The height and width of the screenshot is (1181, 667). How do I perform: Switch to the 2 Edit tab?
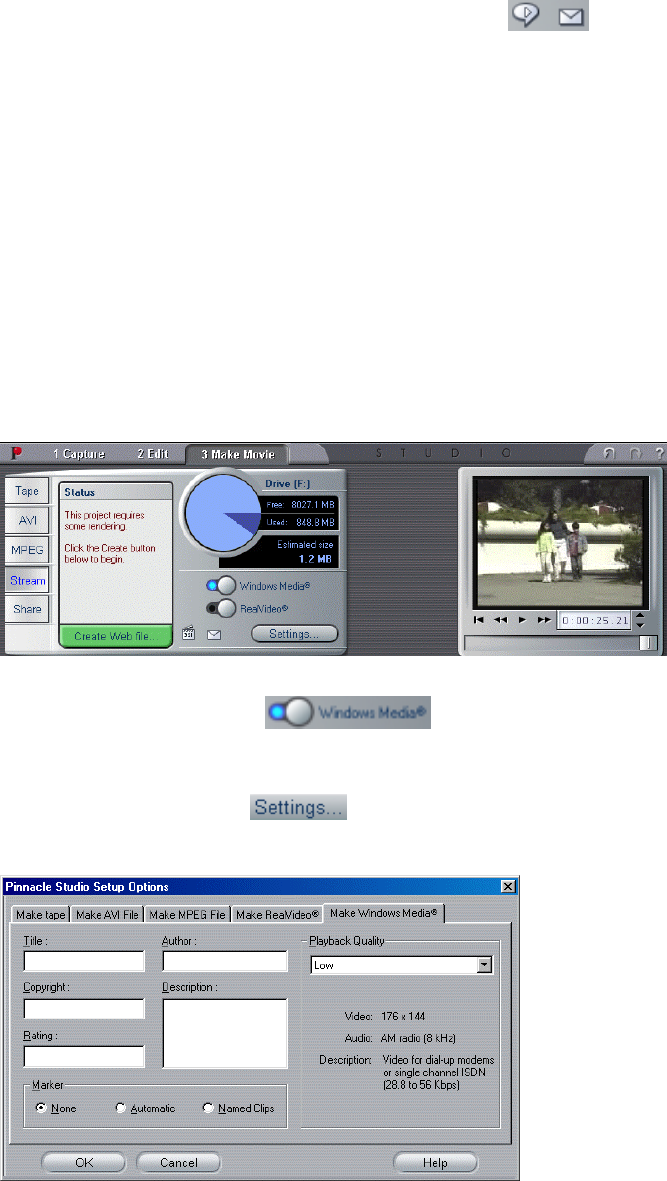[153, 453]
